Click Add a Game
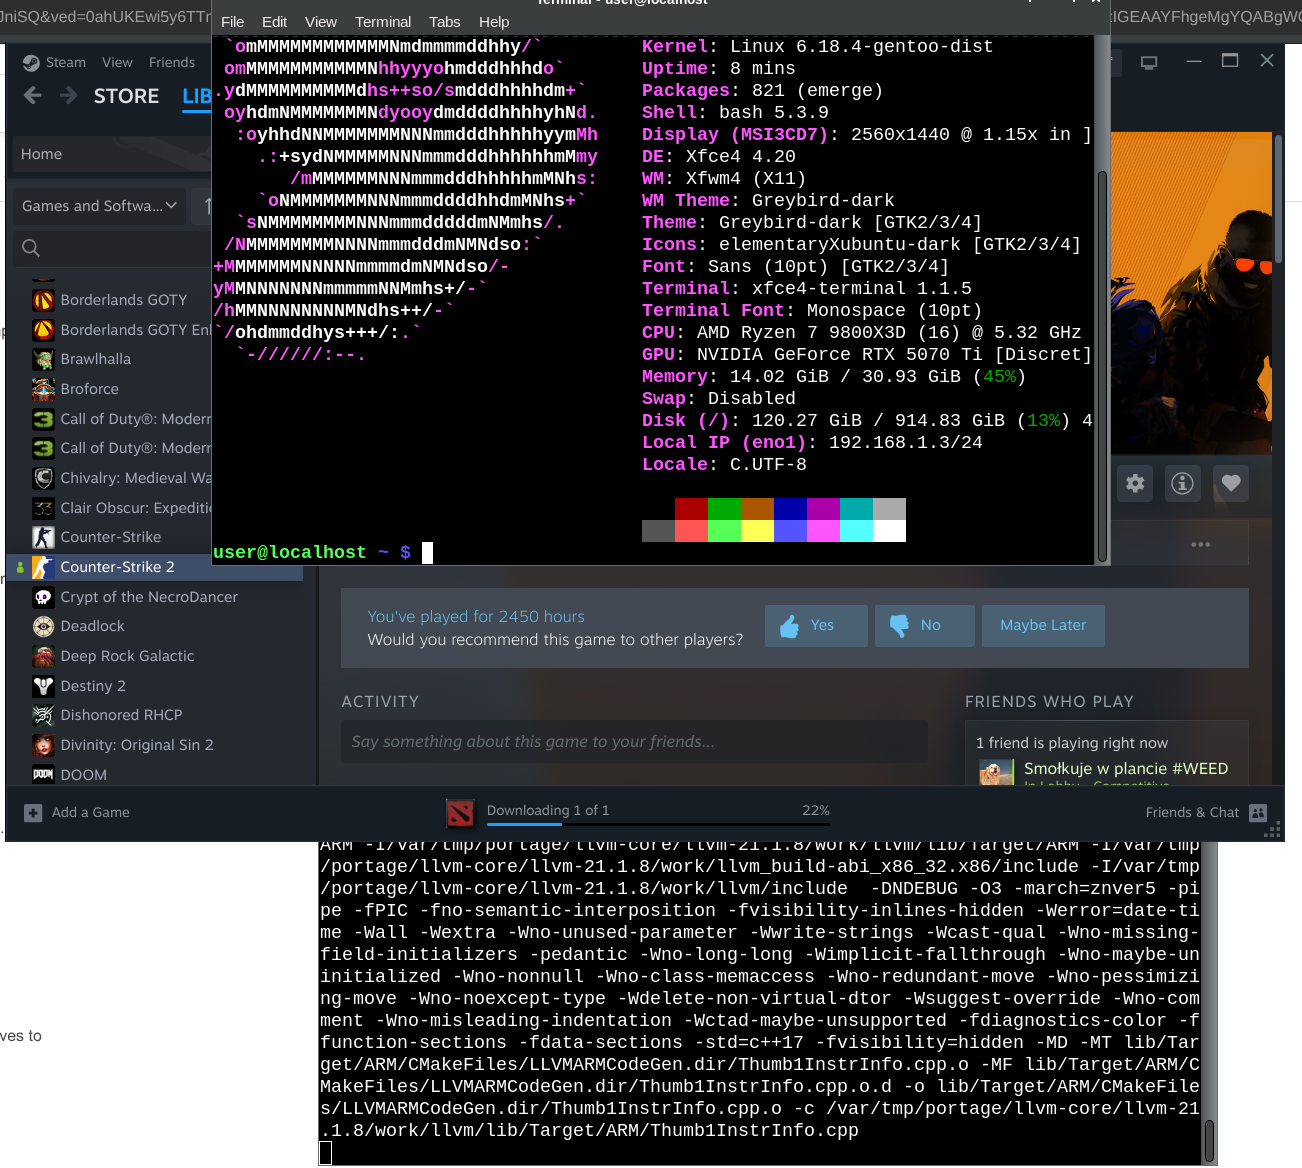Image resolution: width=1302 pixels, height=1168 pixels. tap(77, 813)
